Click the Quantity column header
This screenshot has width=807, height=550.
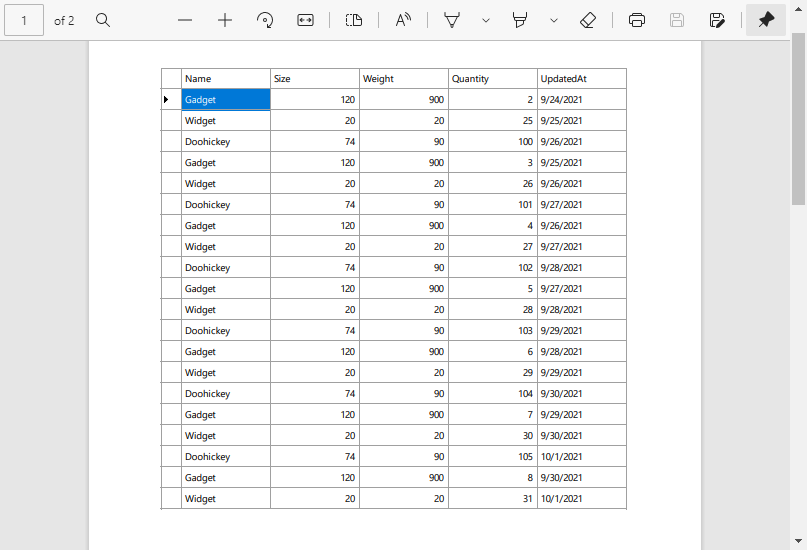pos(492,79)
